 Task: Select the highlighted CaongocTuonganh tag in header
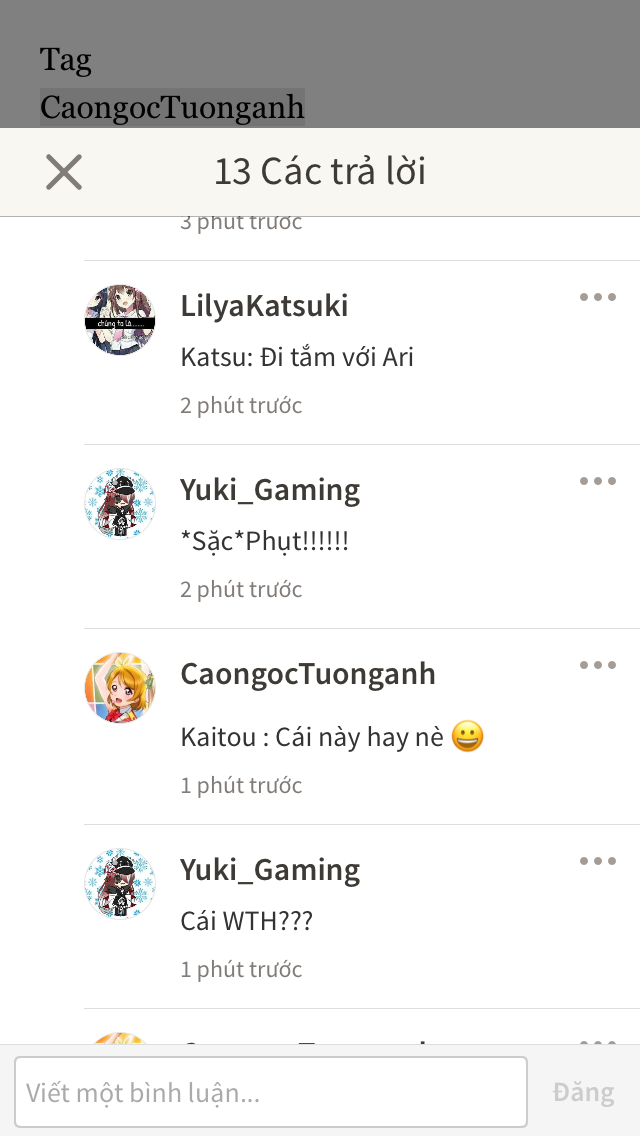pyautogui.click(x=172, y=107)
